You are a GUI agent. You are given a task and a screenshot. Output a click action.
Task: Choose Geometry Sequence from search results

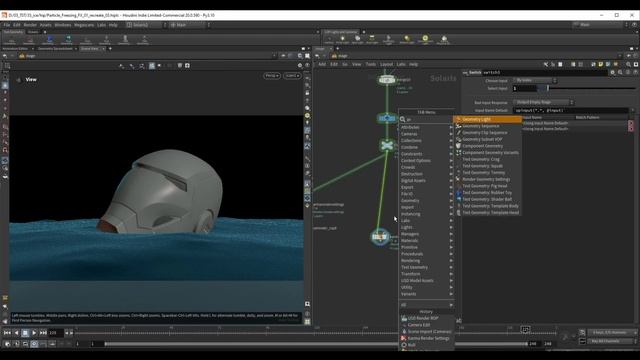click(x=488, y=126)
